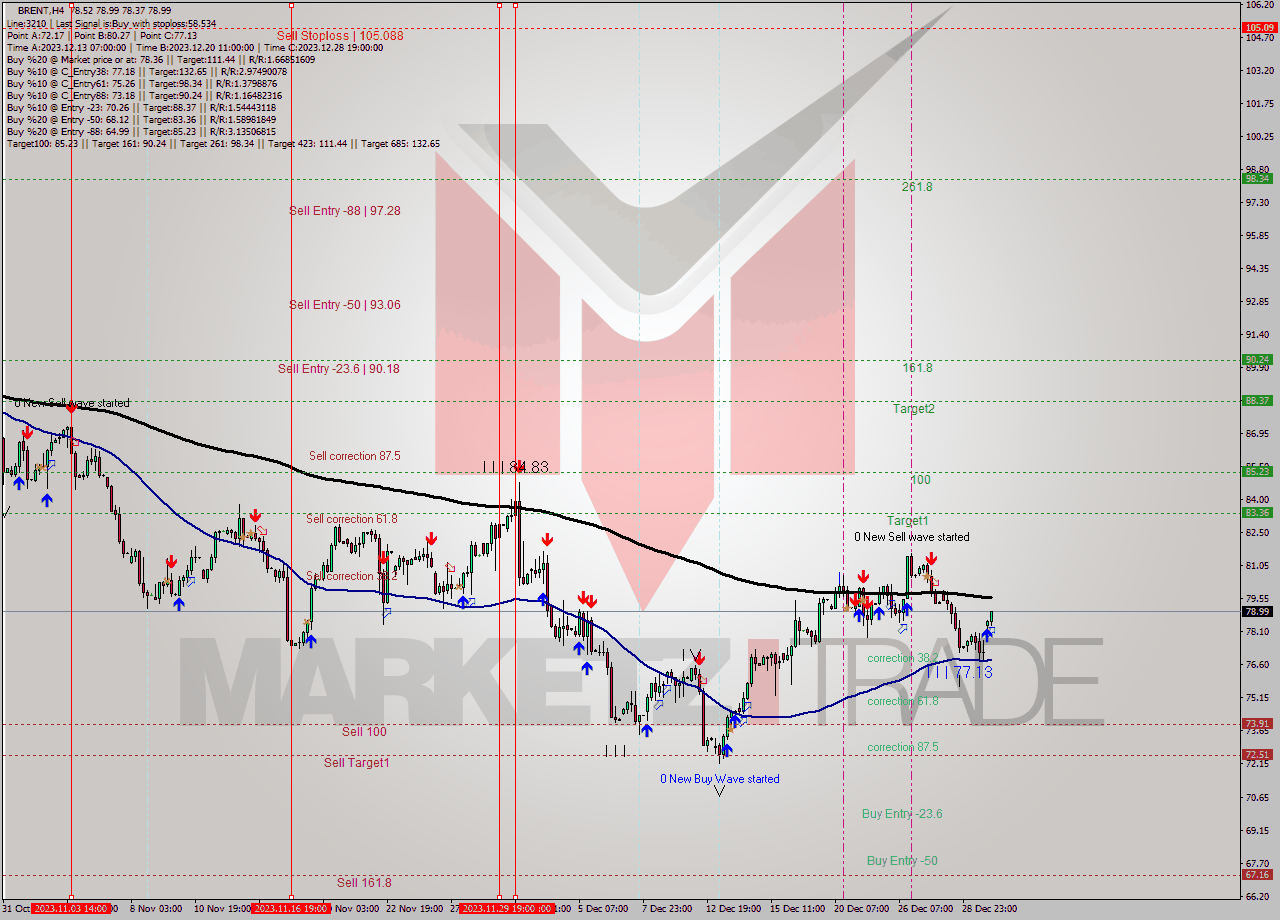1280x920 pixels.
Task: Select the green 98.34 price tag
Action: click(x=1257, y=179)
